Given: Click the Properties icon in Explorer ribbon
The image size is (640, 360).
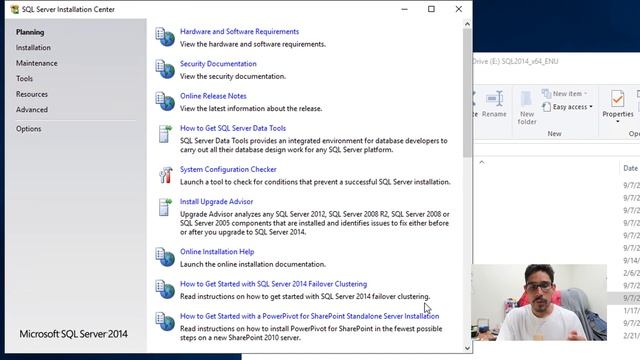Looking at the screenshot, I should tap(618, 99).
